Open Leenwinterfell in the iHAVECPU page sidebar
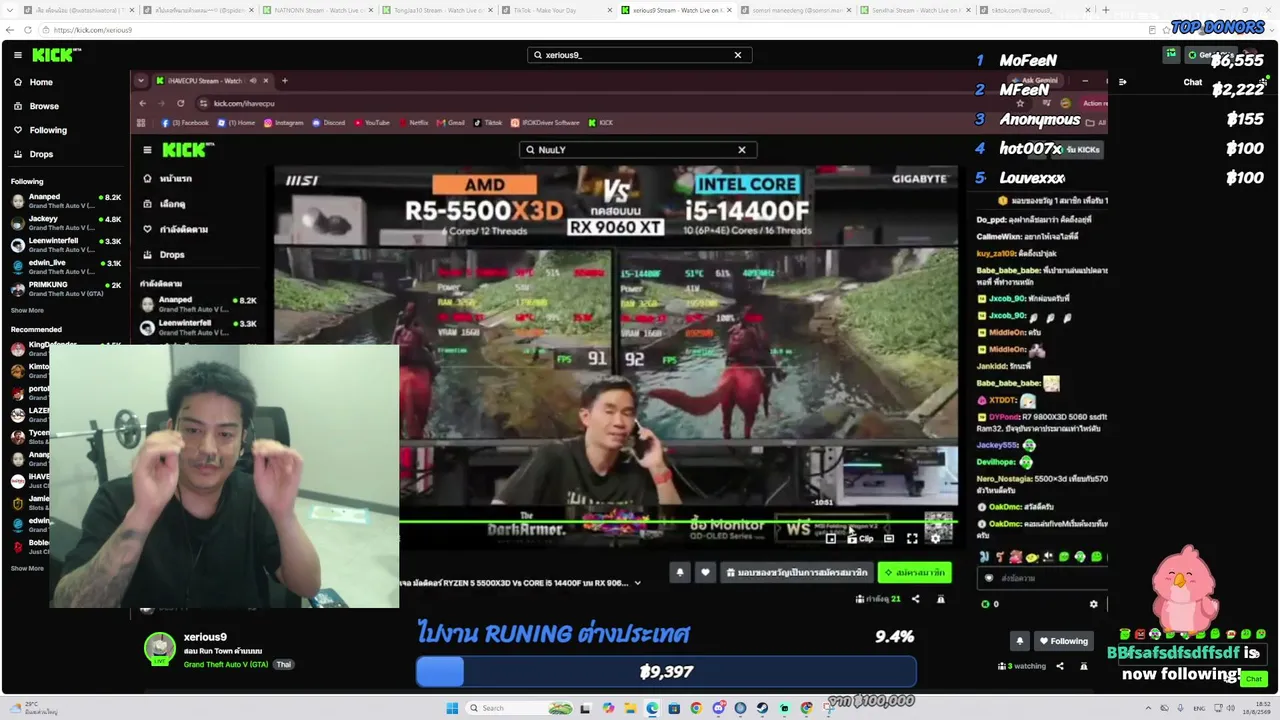Screen dimensions: 1280x720 tap(200, 327)
